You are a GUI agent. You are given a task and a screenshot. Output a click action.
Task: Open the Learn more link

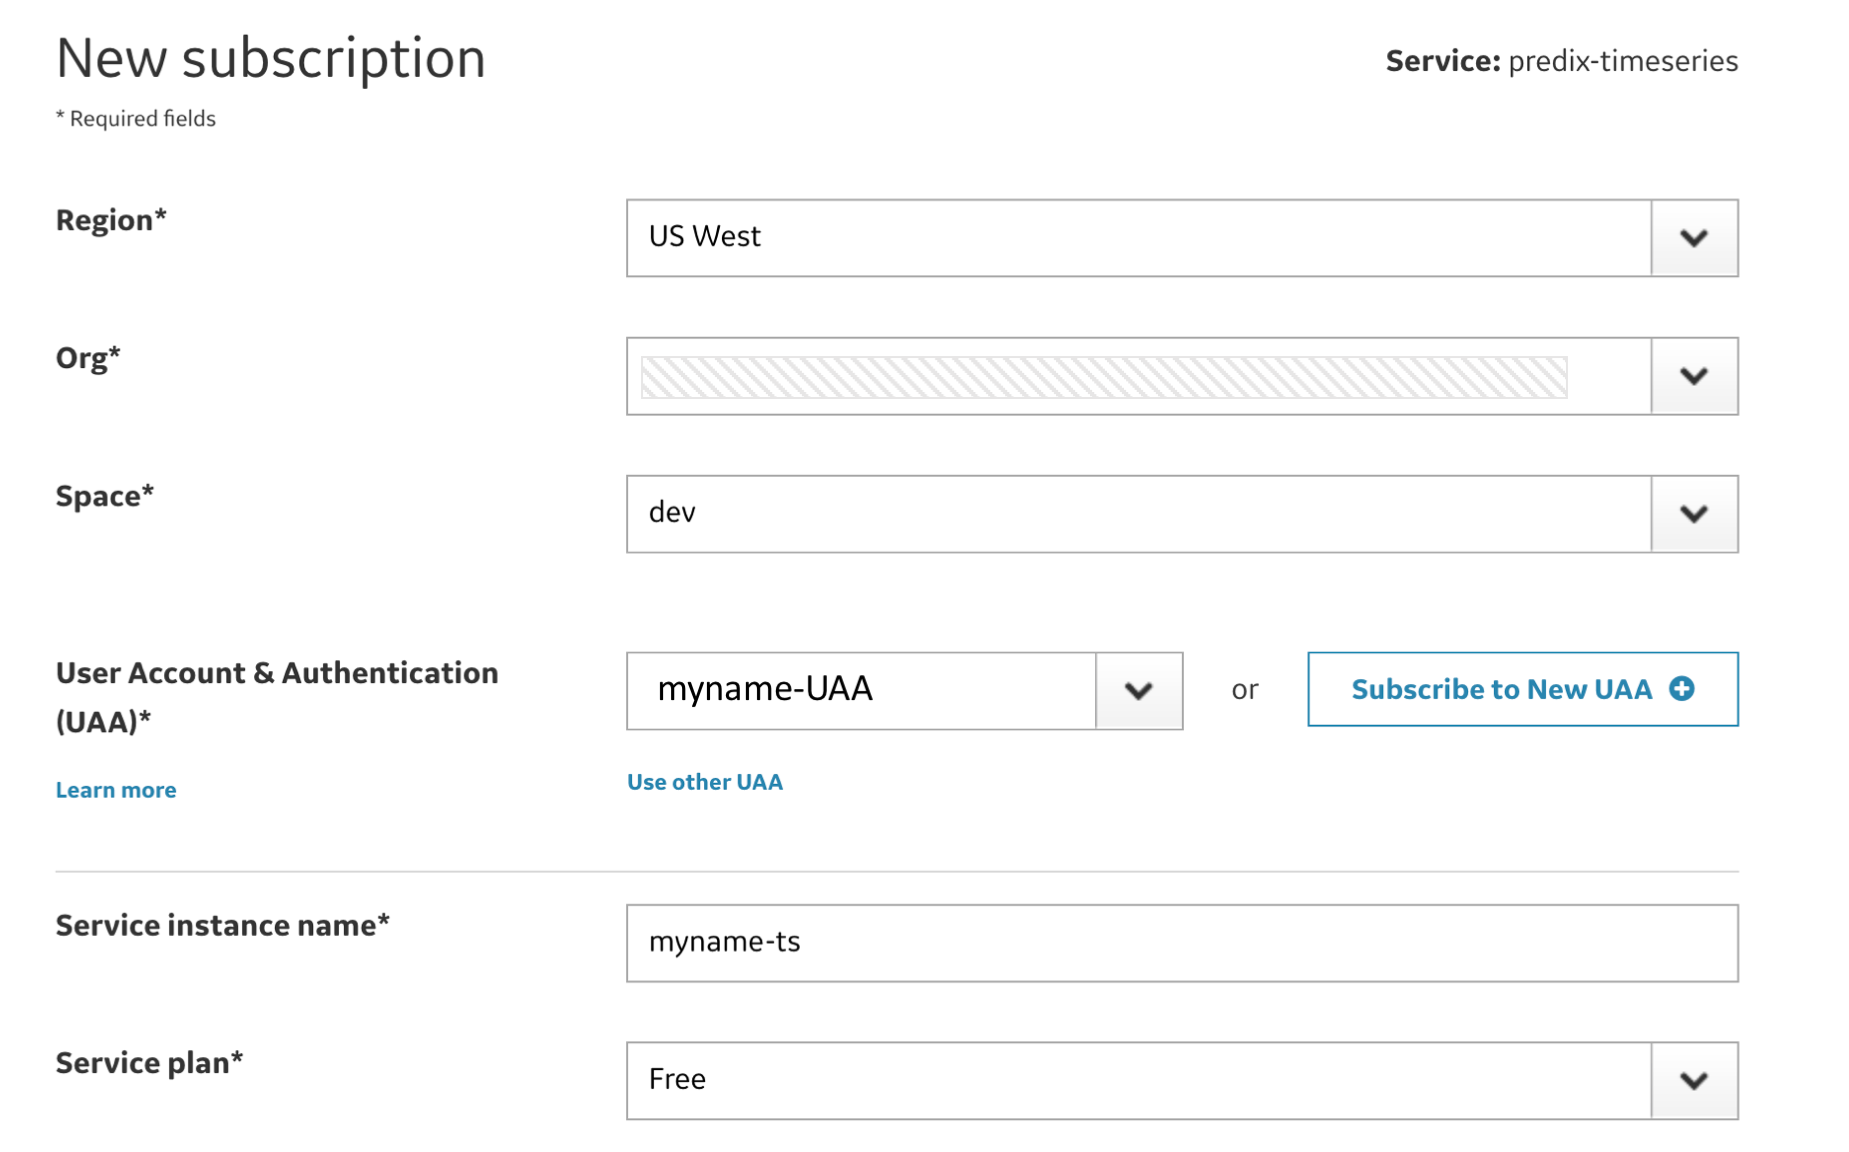tap(116, 790)
